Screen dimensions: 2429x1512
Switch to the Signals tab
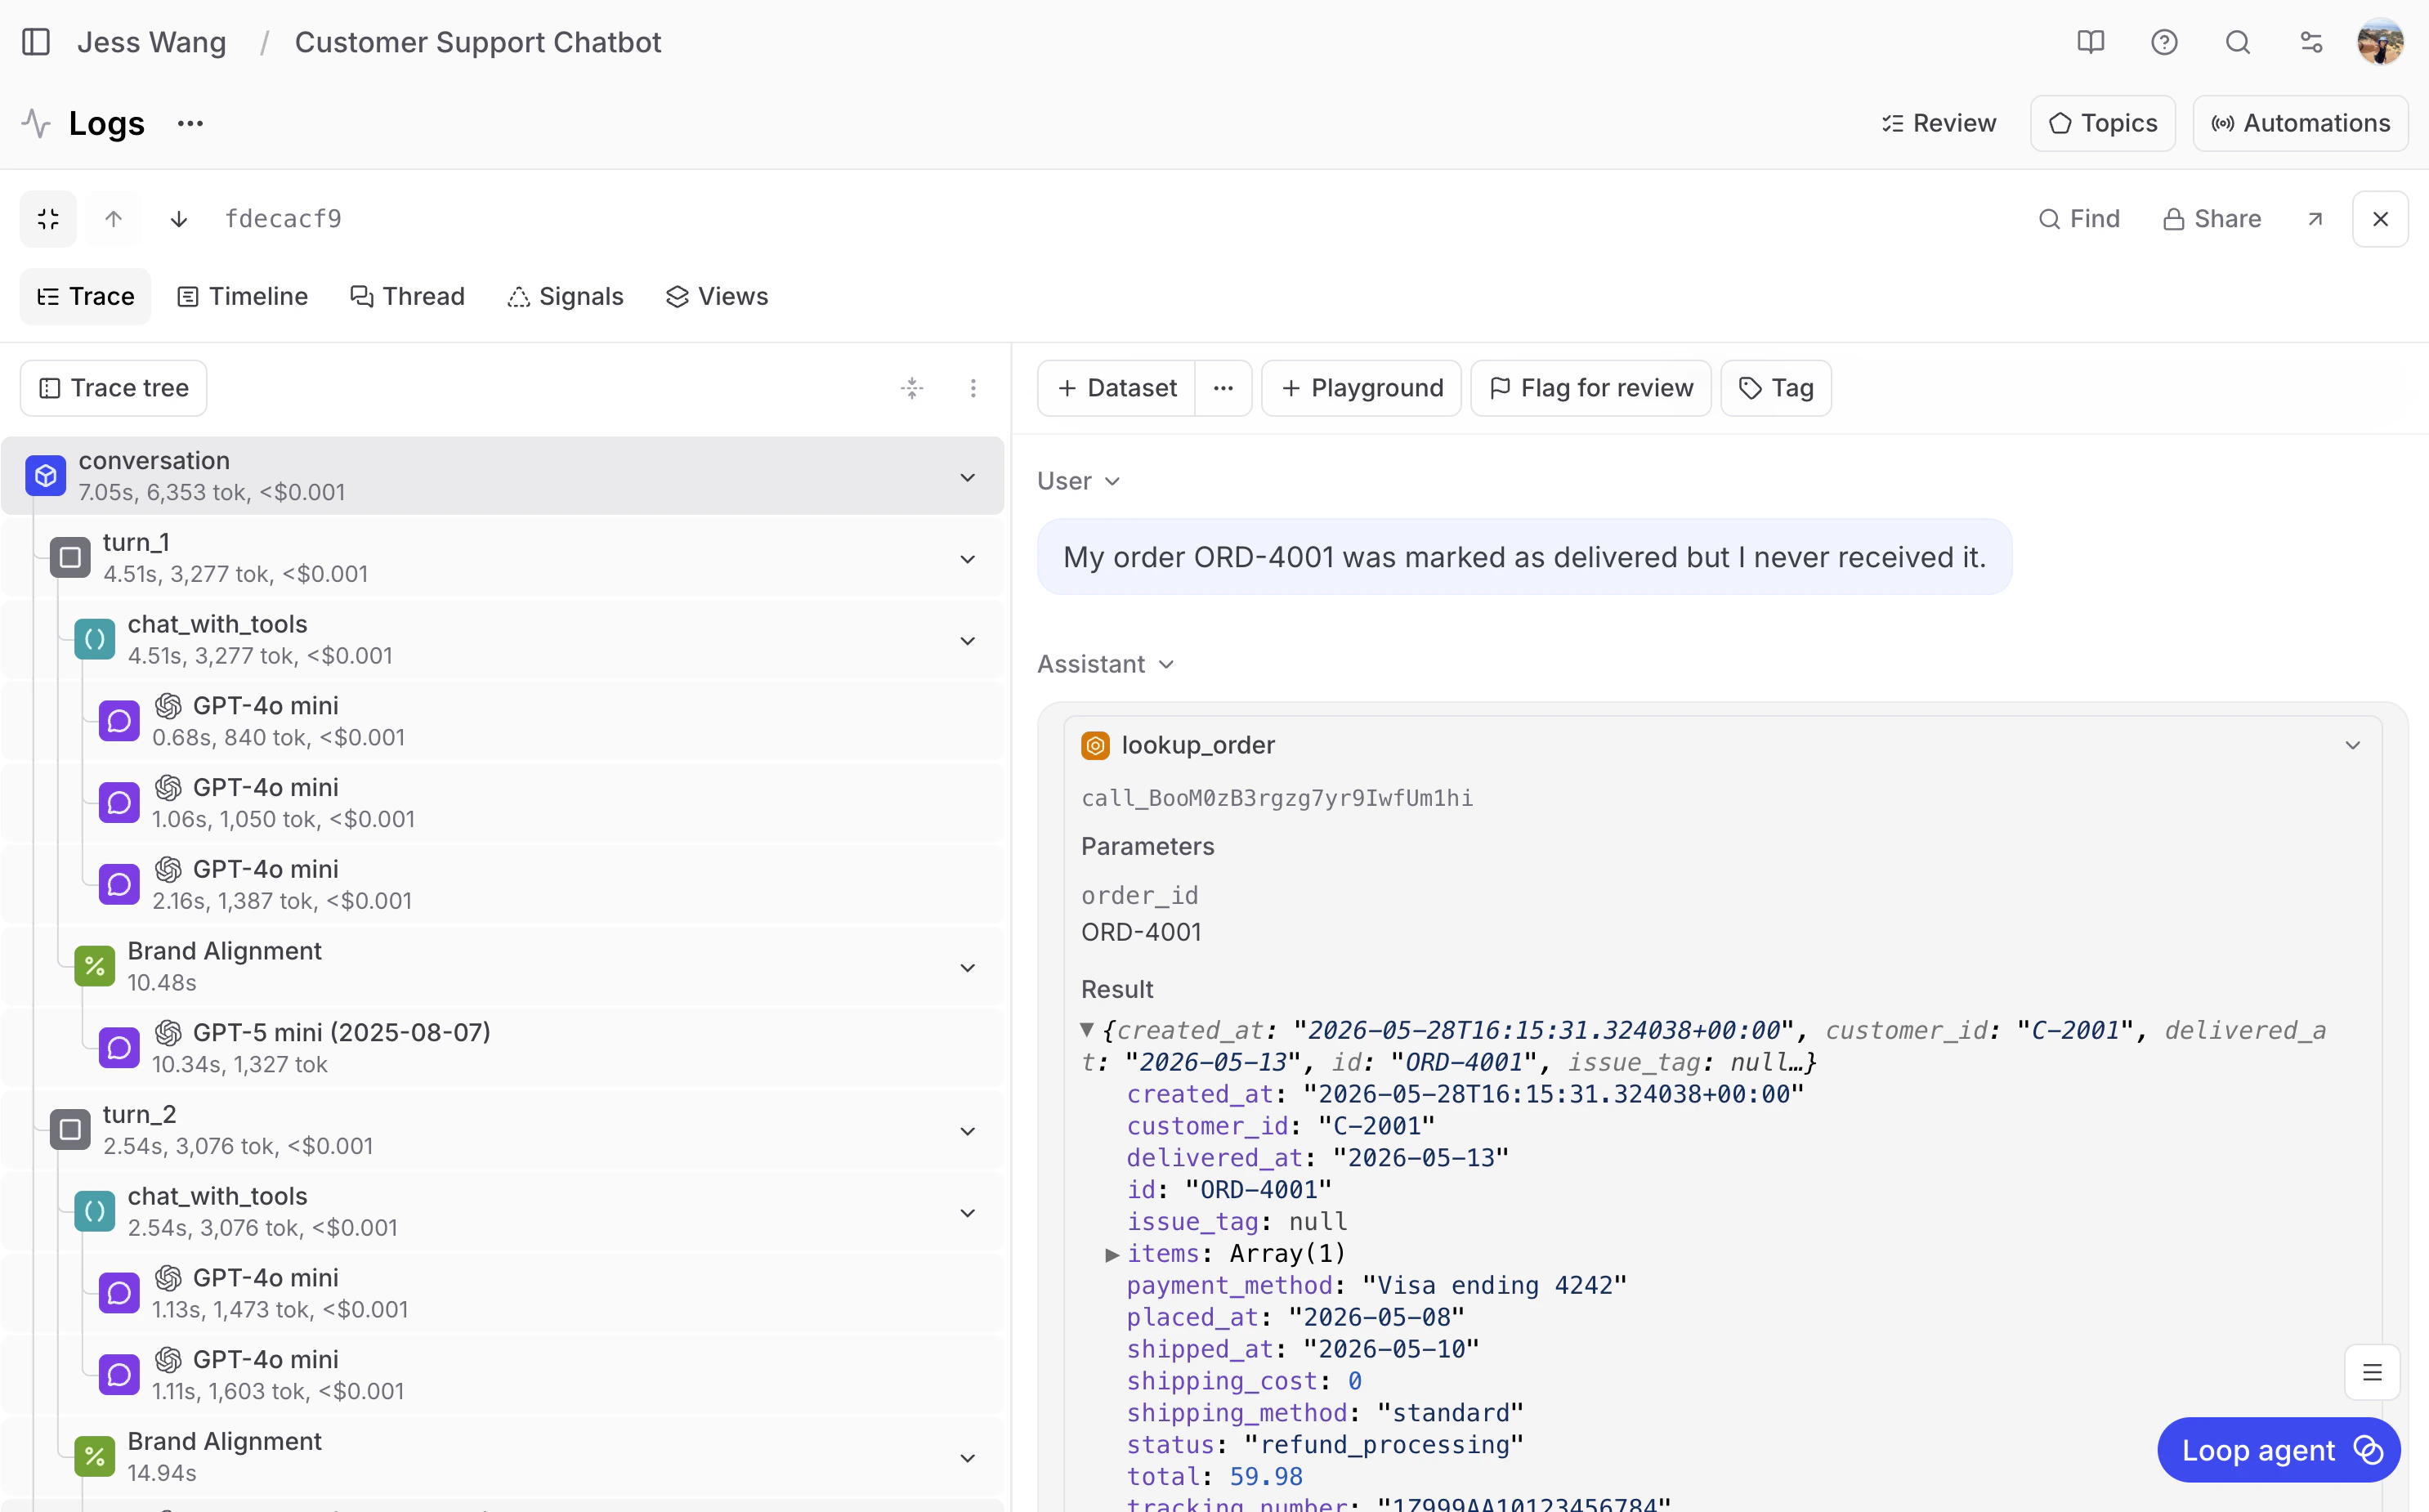coord(565,297)
